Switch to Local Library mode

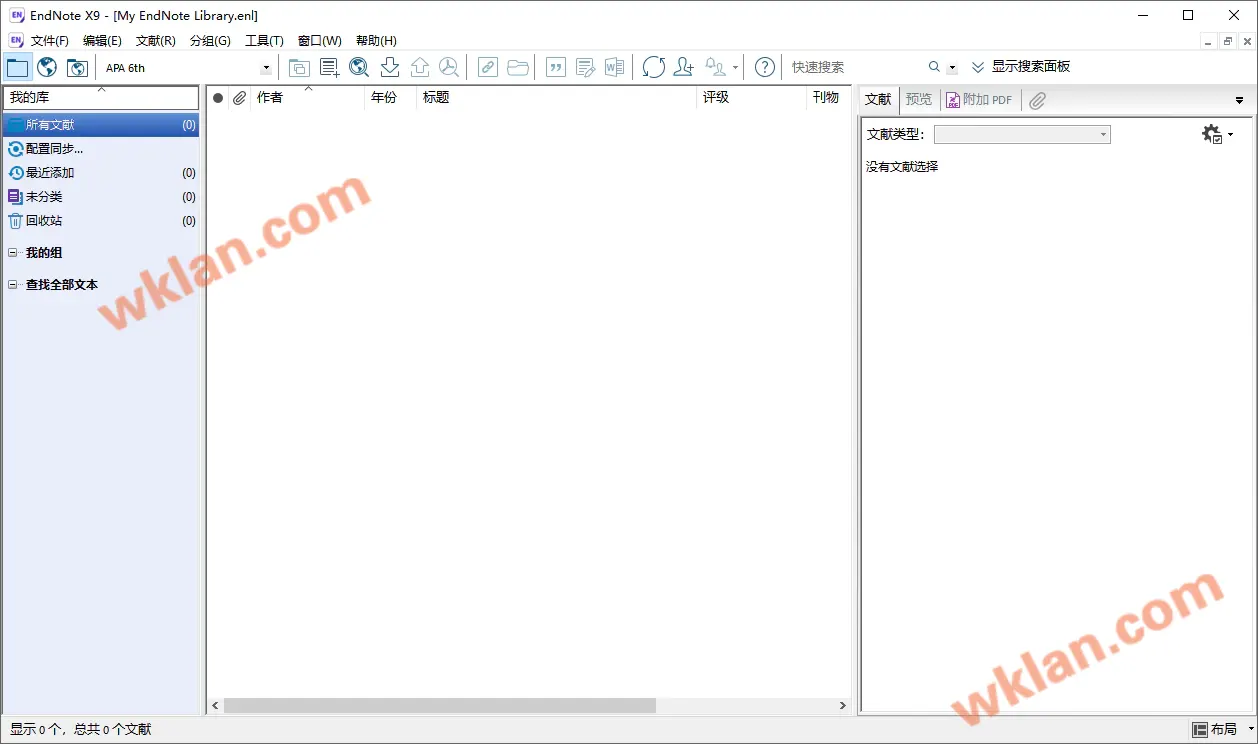pyautogui.click(x=17, y=67)
